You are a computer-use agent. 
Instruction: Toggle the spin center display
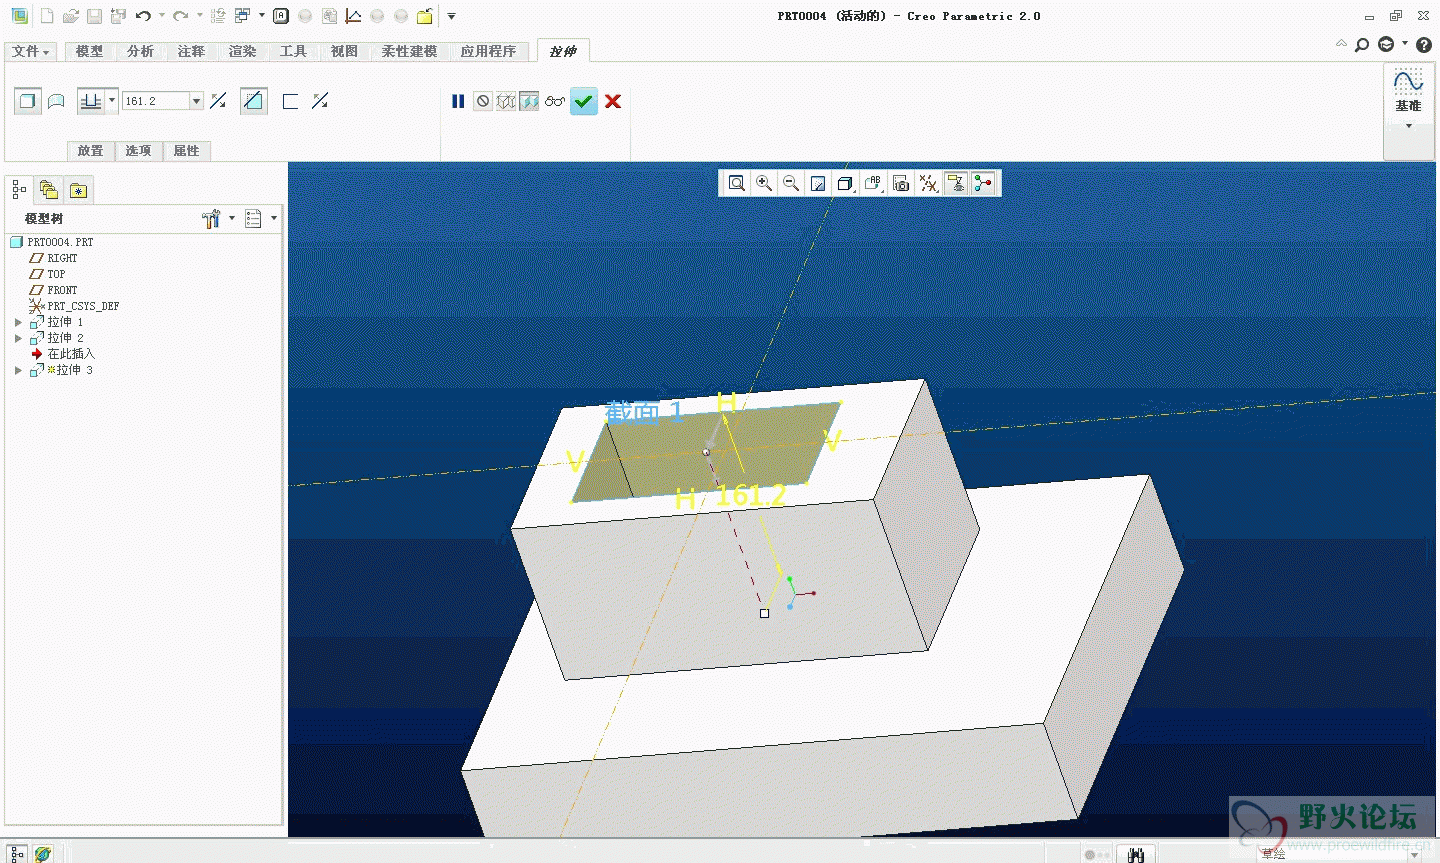(984, 183)
